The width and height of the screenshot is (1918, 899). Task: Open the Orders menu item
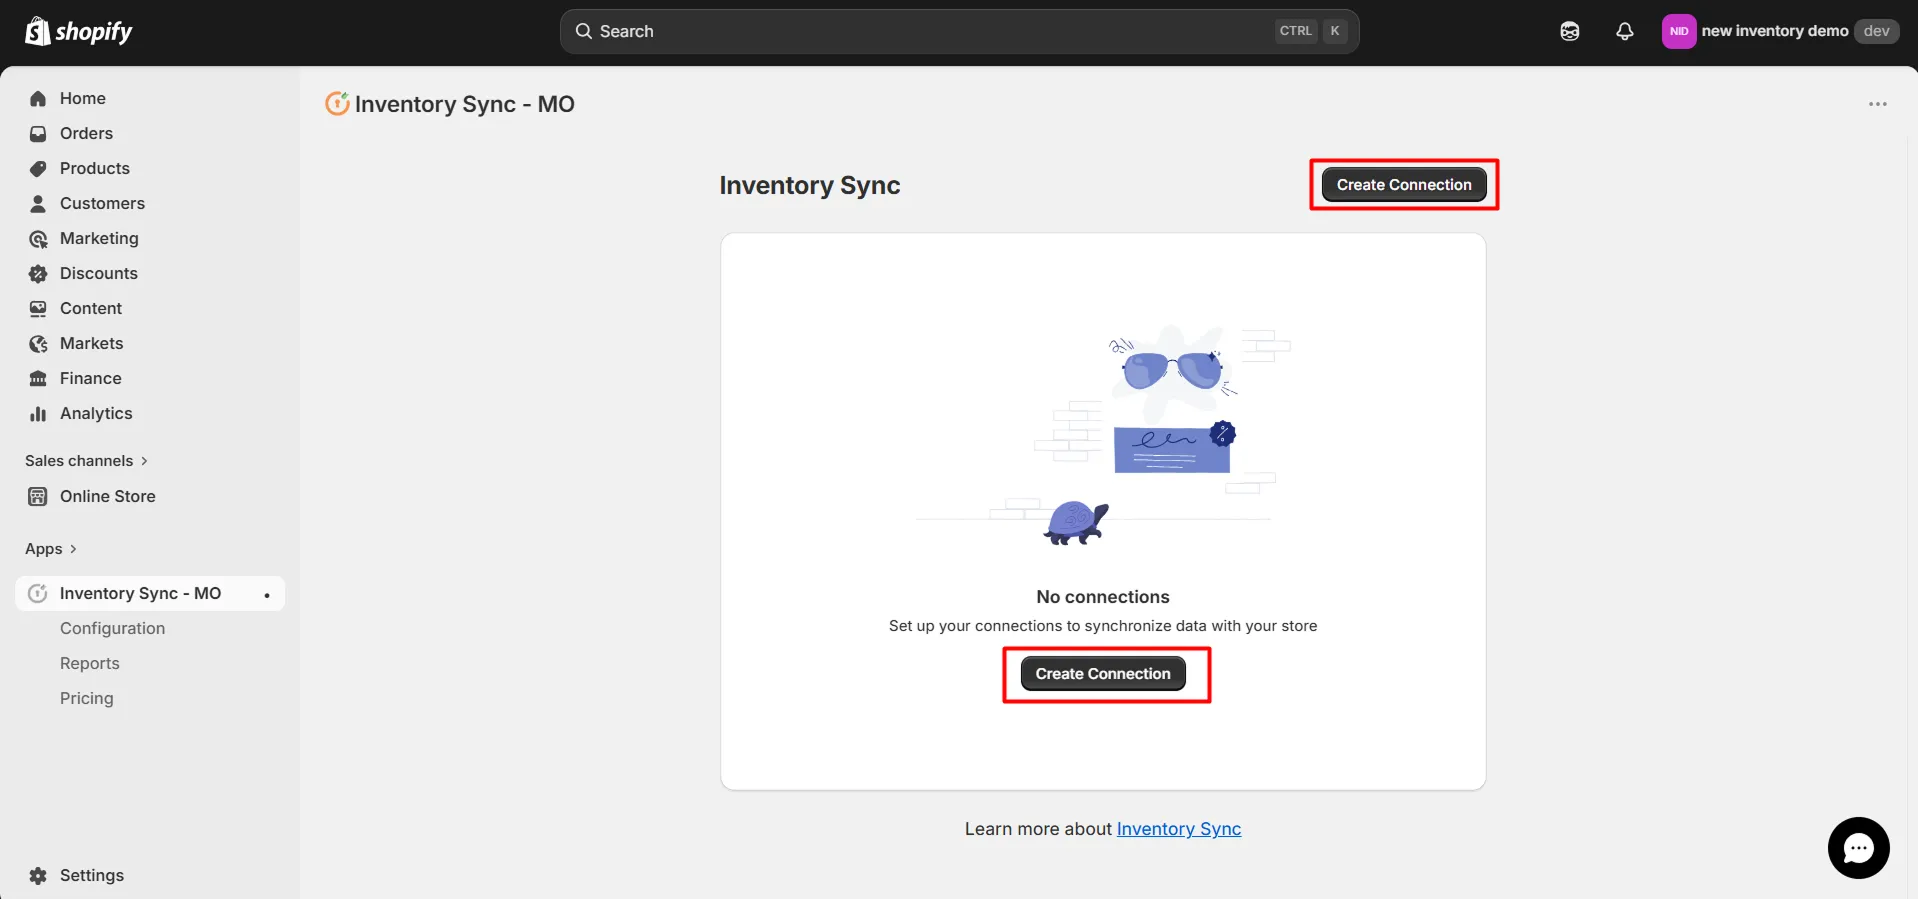[x=86, y=133]
